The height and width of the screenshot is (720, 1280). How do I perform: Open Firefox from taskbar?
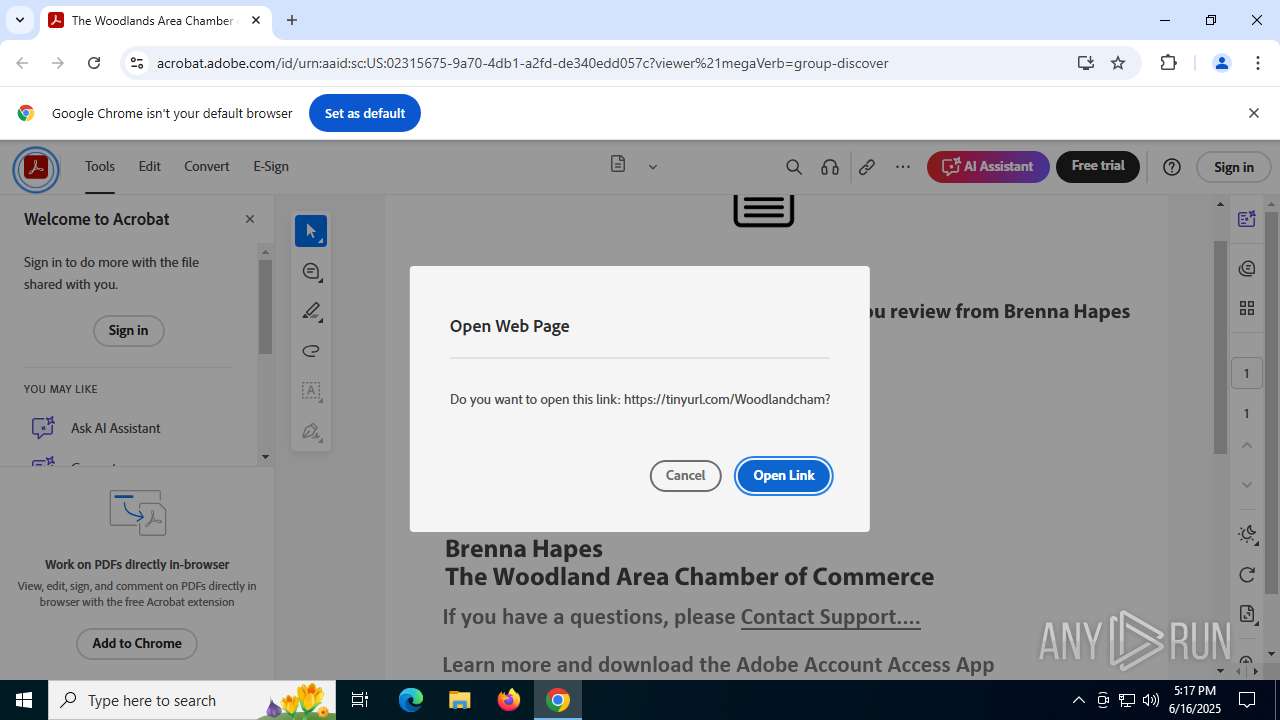click(x=509, y=700)
